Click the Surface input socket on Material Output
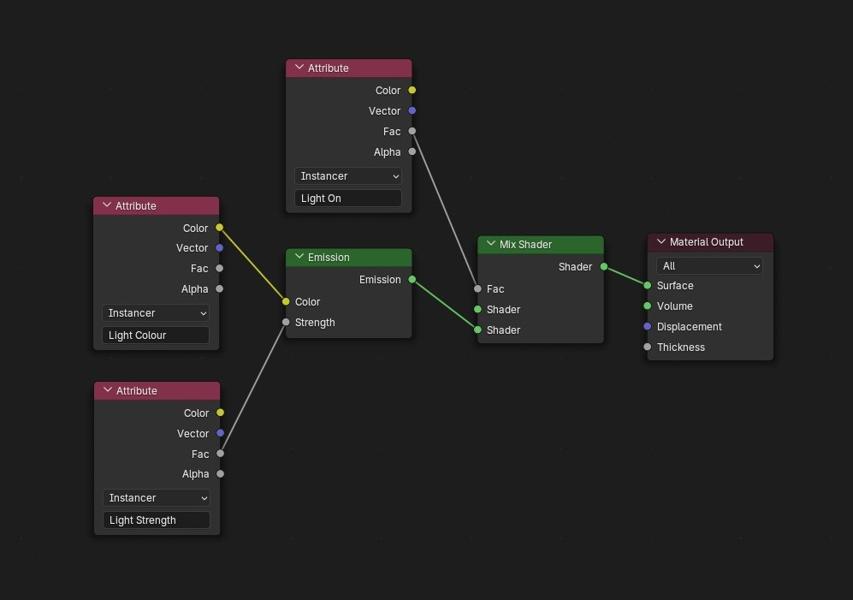The height and width of the screenshot is (600, 853). pos(648,286)
